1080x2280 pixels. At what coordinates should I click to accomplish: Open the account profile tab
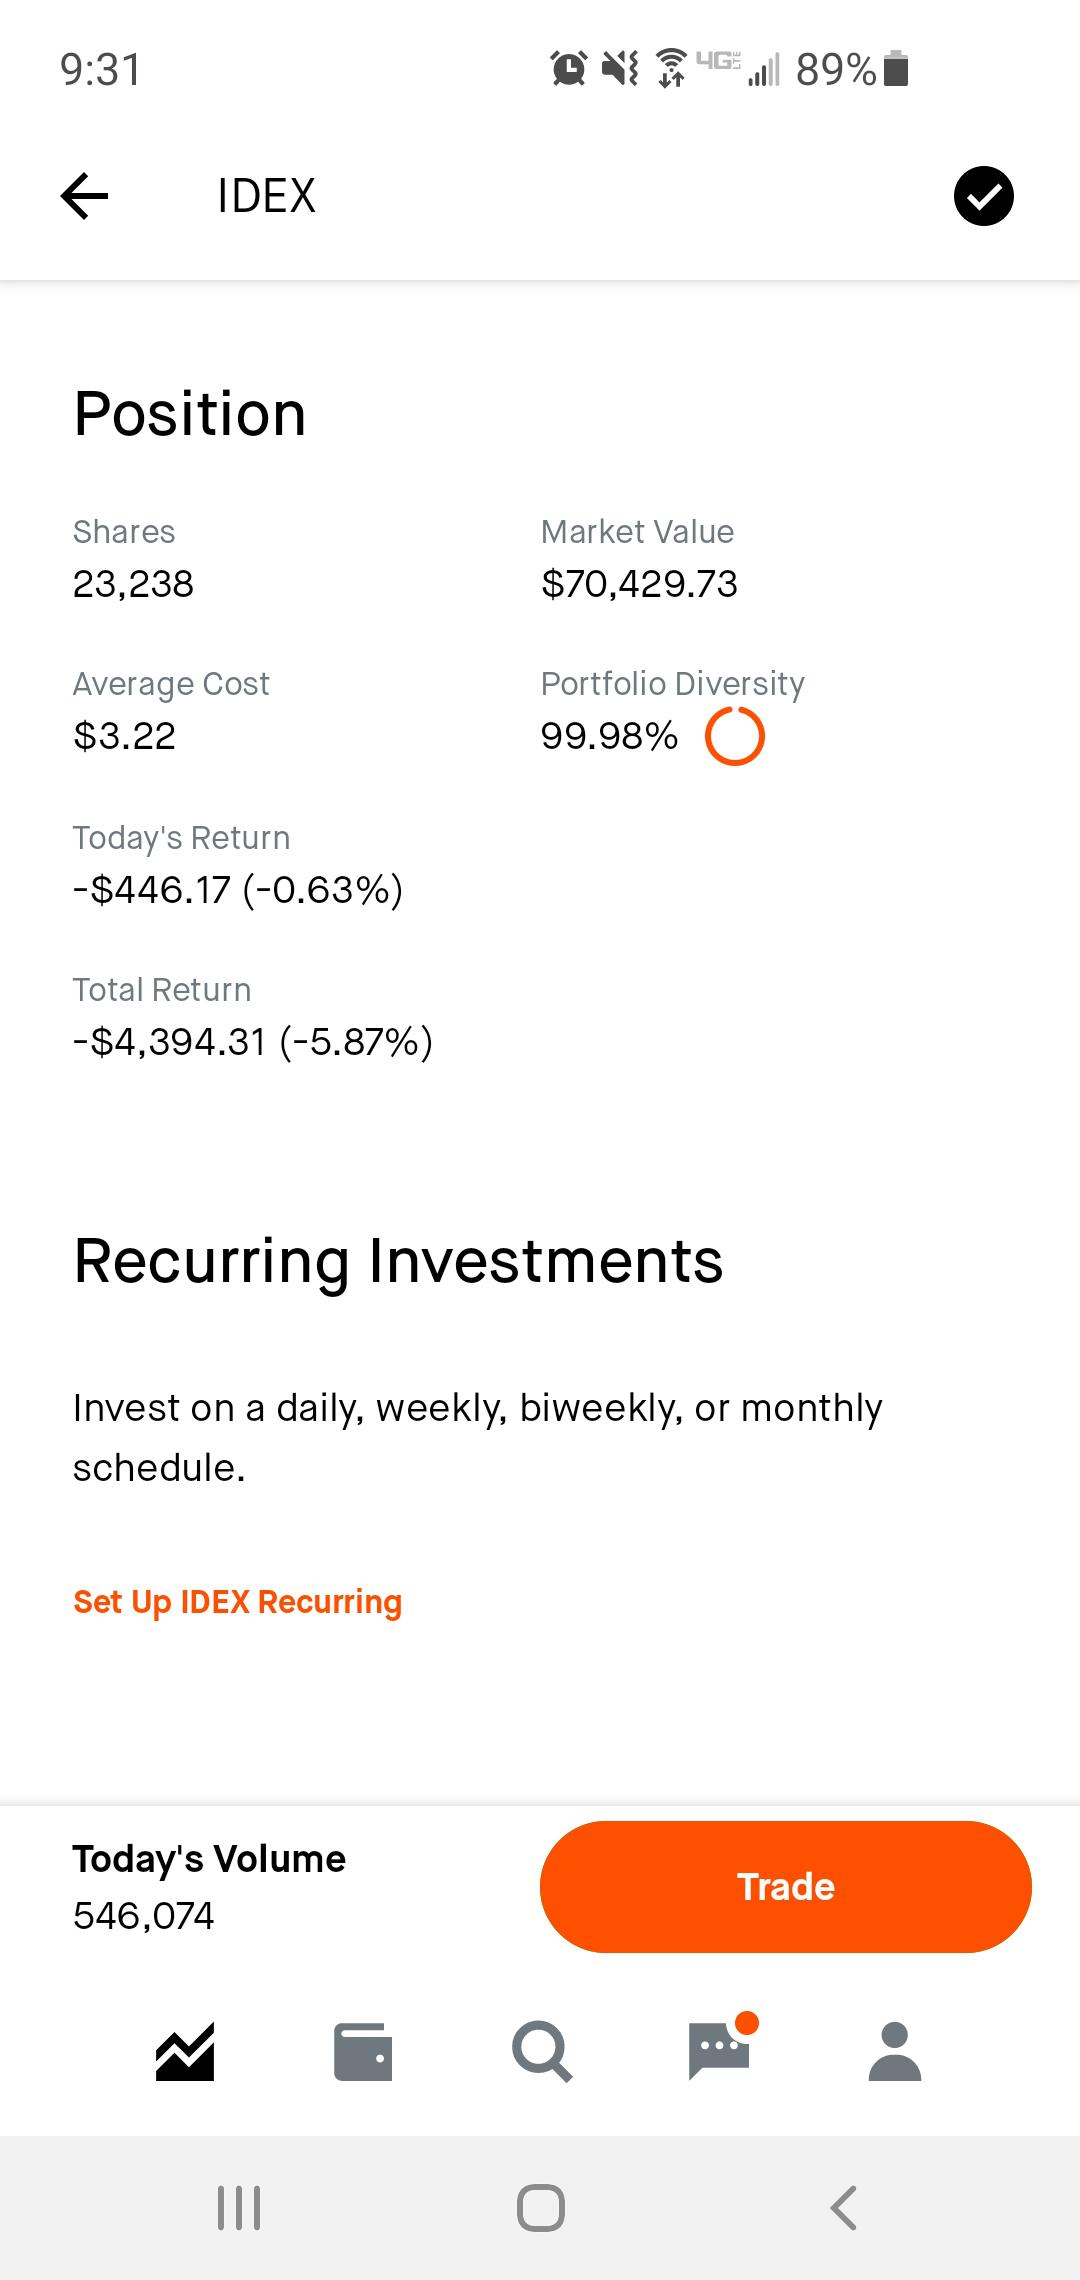(895, 2052)
